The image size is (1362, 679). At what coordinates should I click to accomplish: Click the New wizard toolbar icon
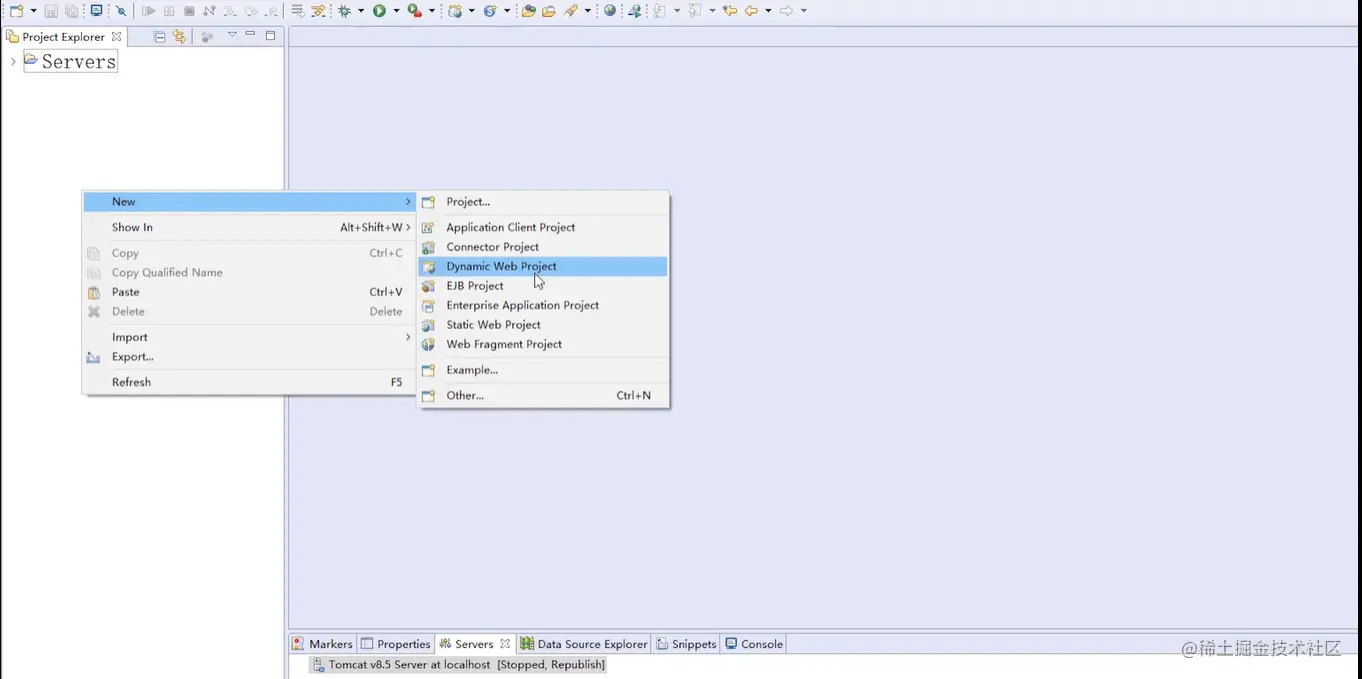(x=15, y=11)
